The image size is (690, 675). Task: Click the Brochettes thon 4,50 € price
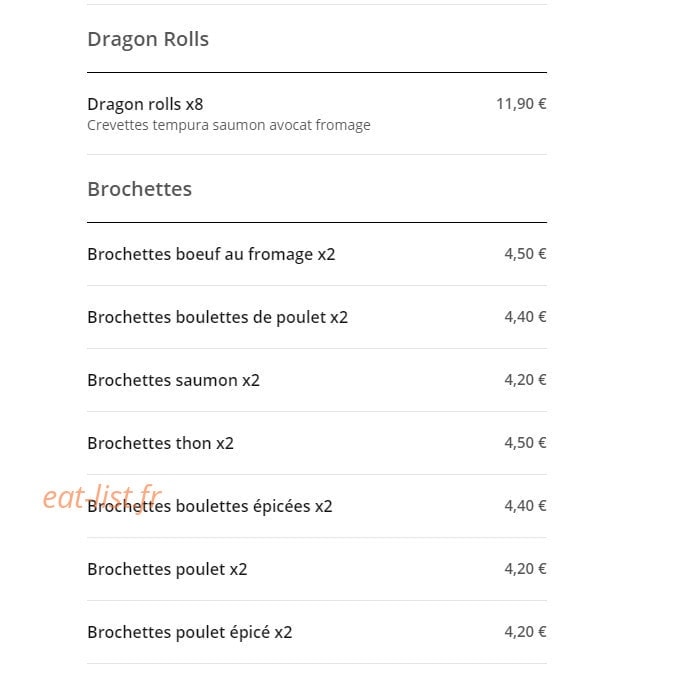point(525,443)
